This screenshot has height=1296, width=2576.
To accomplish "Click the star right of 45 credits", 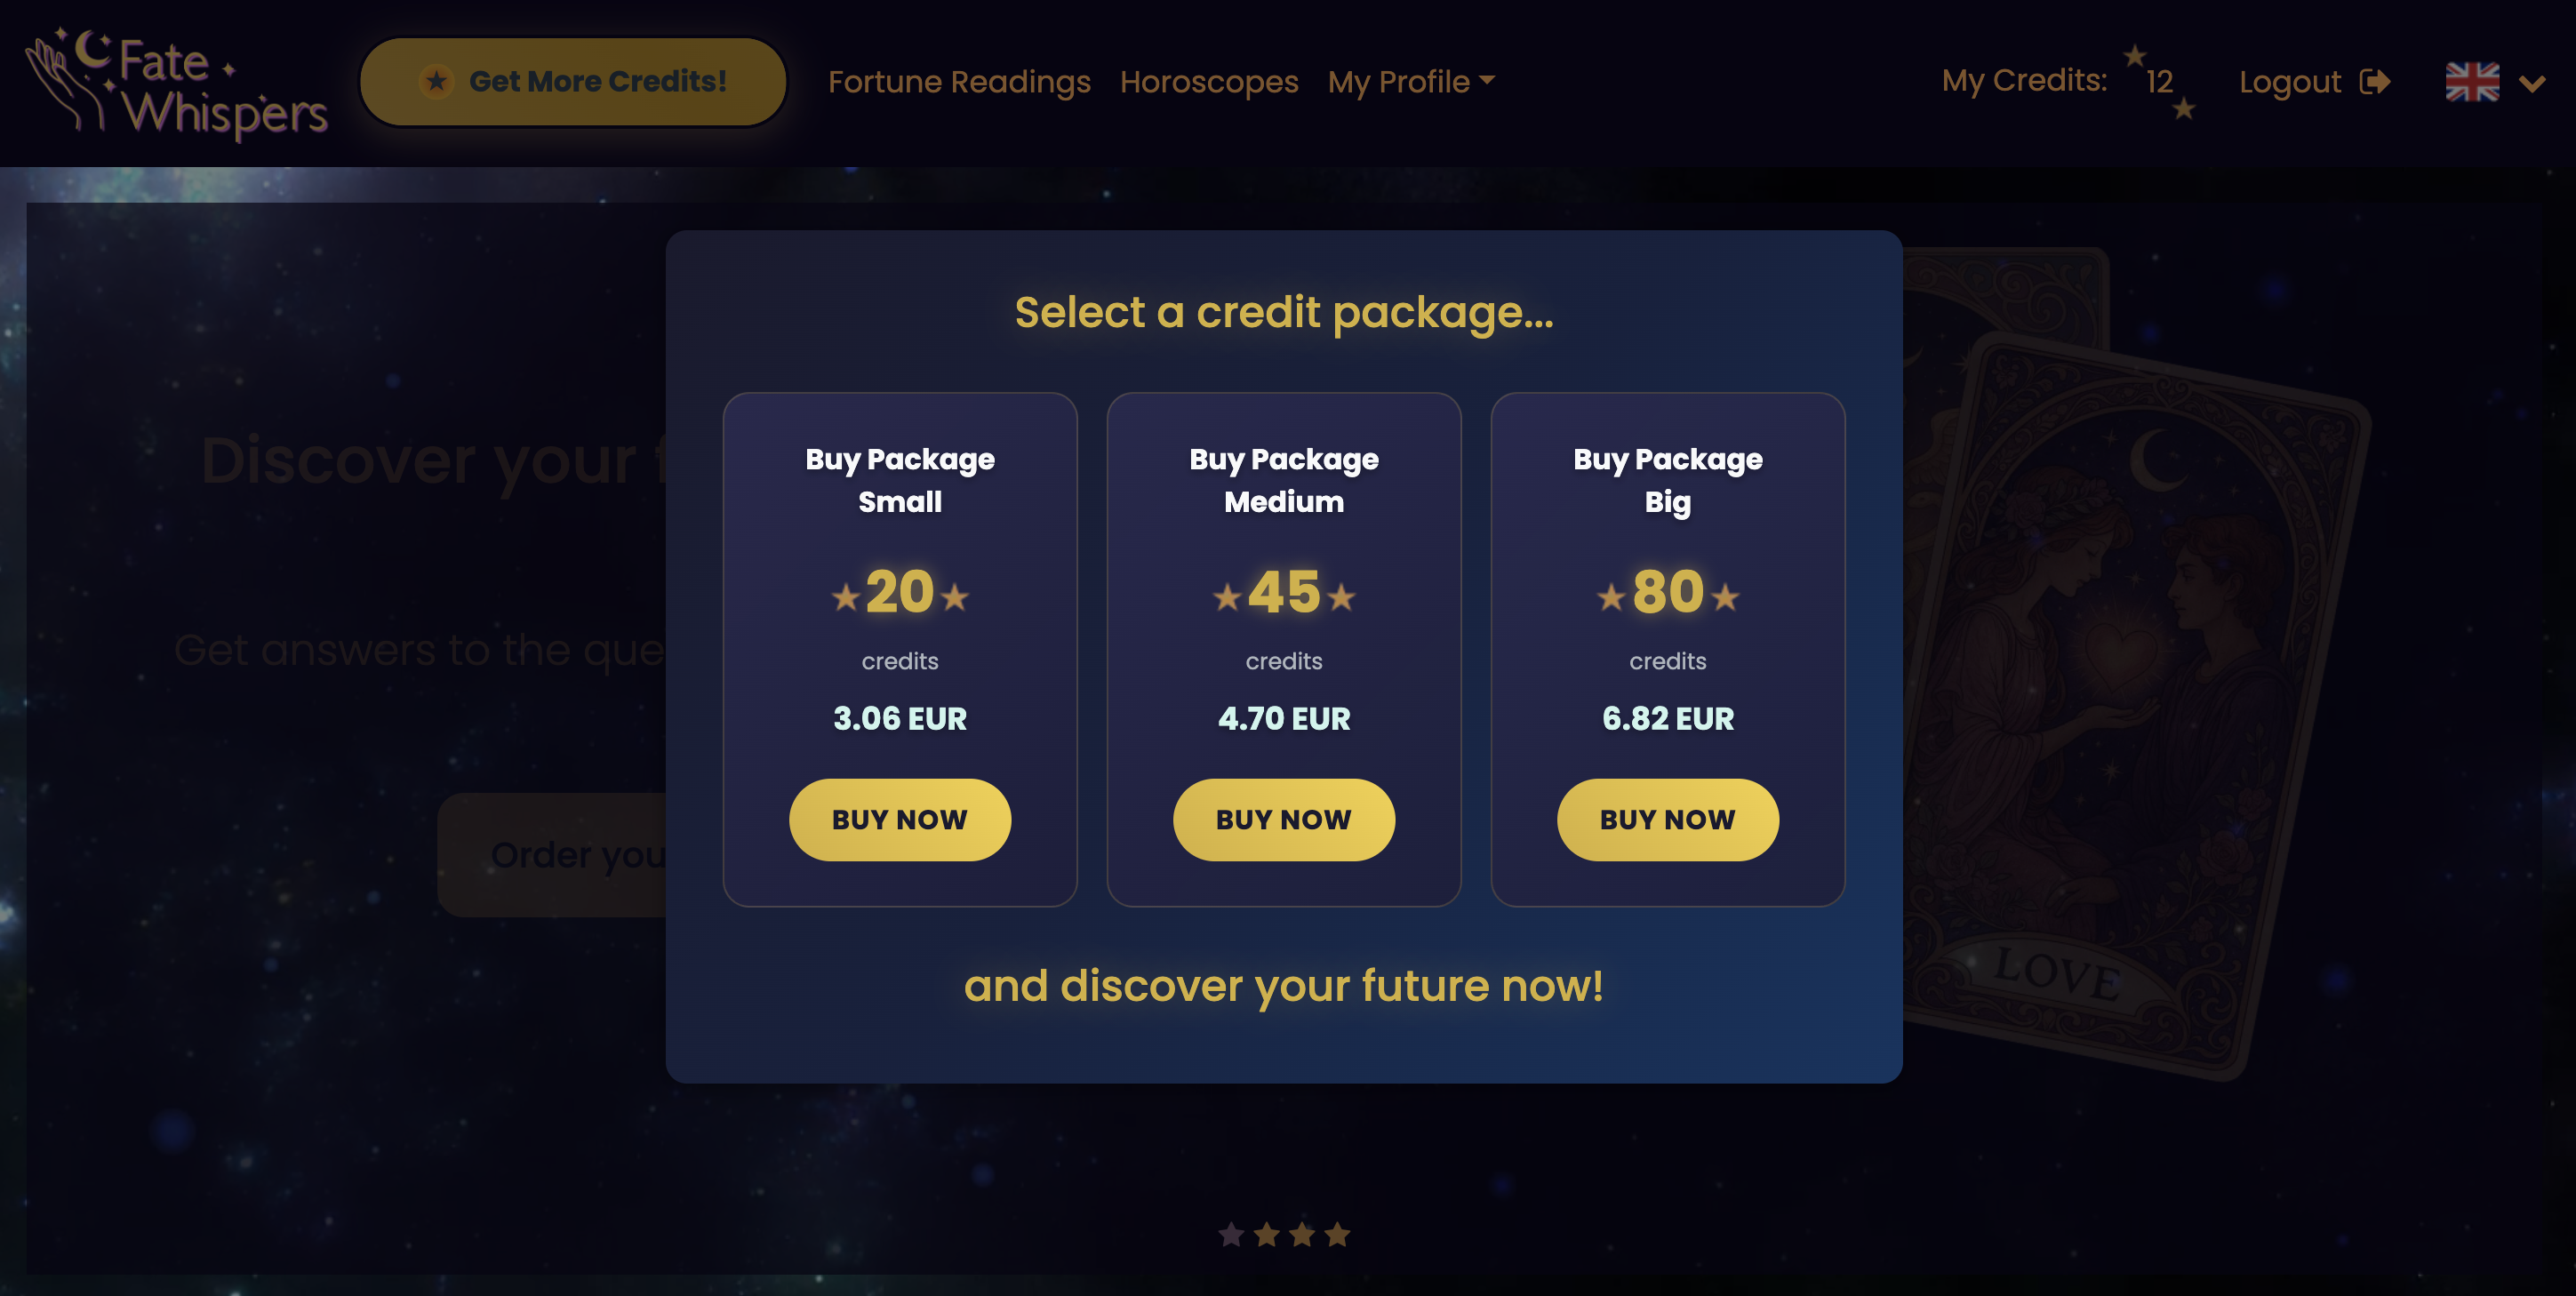I will (1341, 597).
